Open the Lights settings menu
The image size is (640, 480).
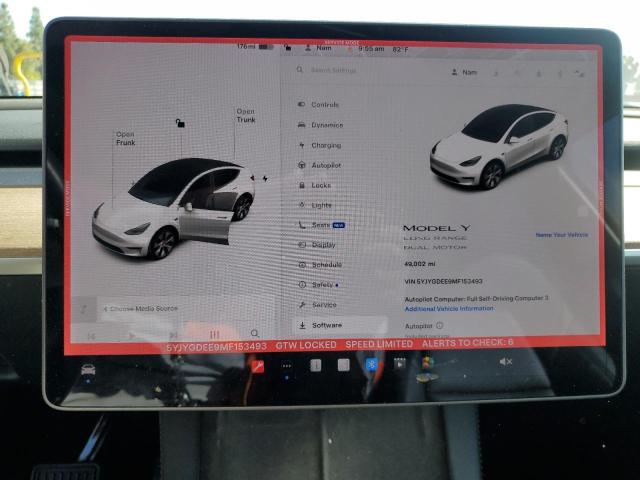pos(315,205)
